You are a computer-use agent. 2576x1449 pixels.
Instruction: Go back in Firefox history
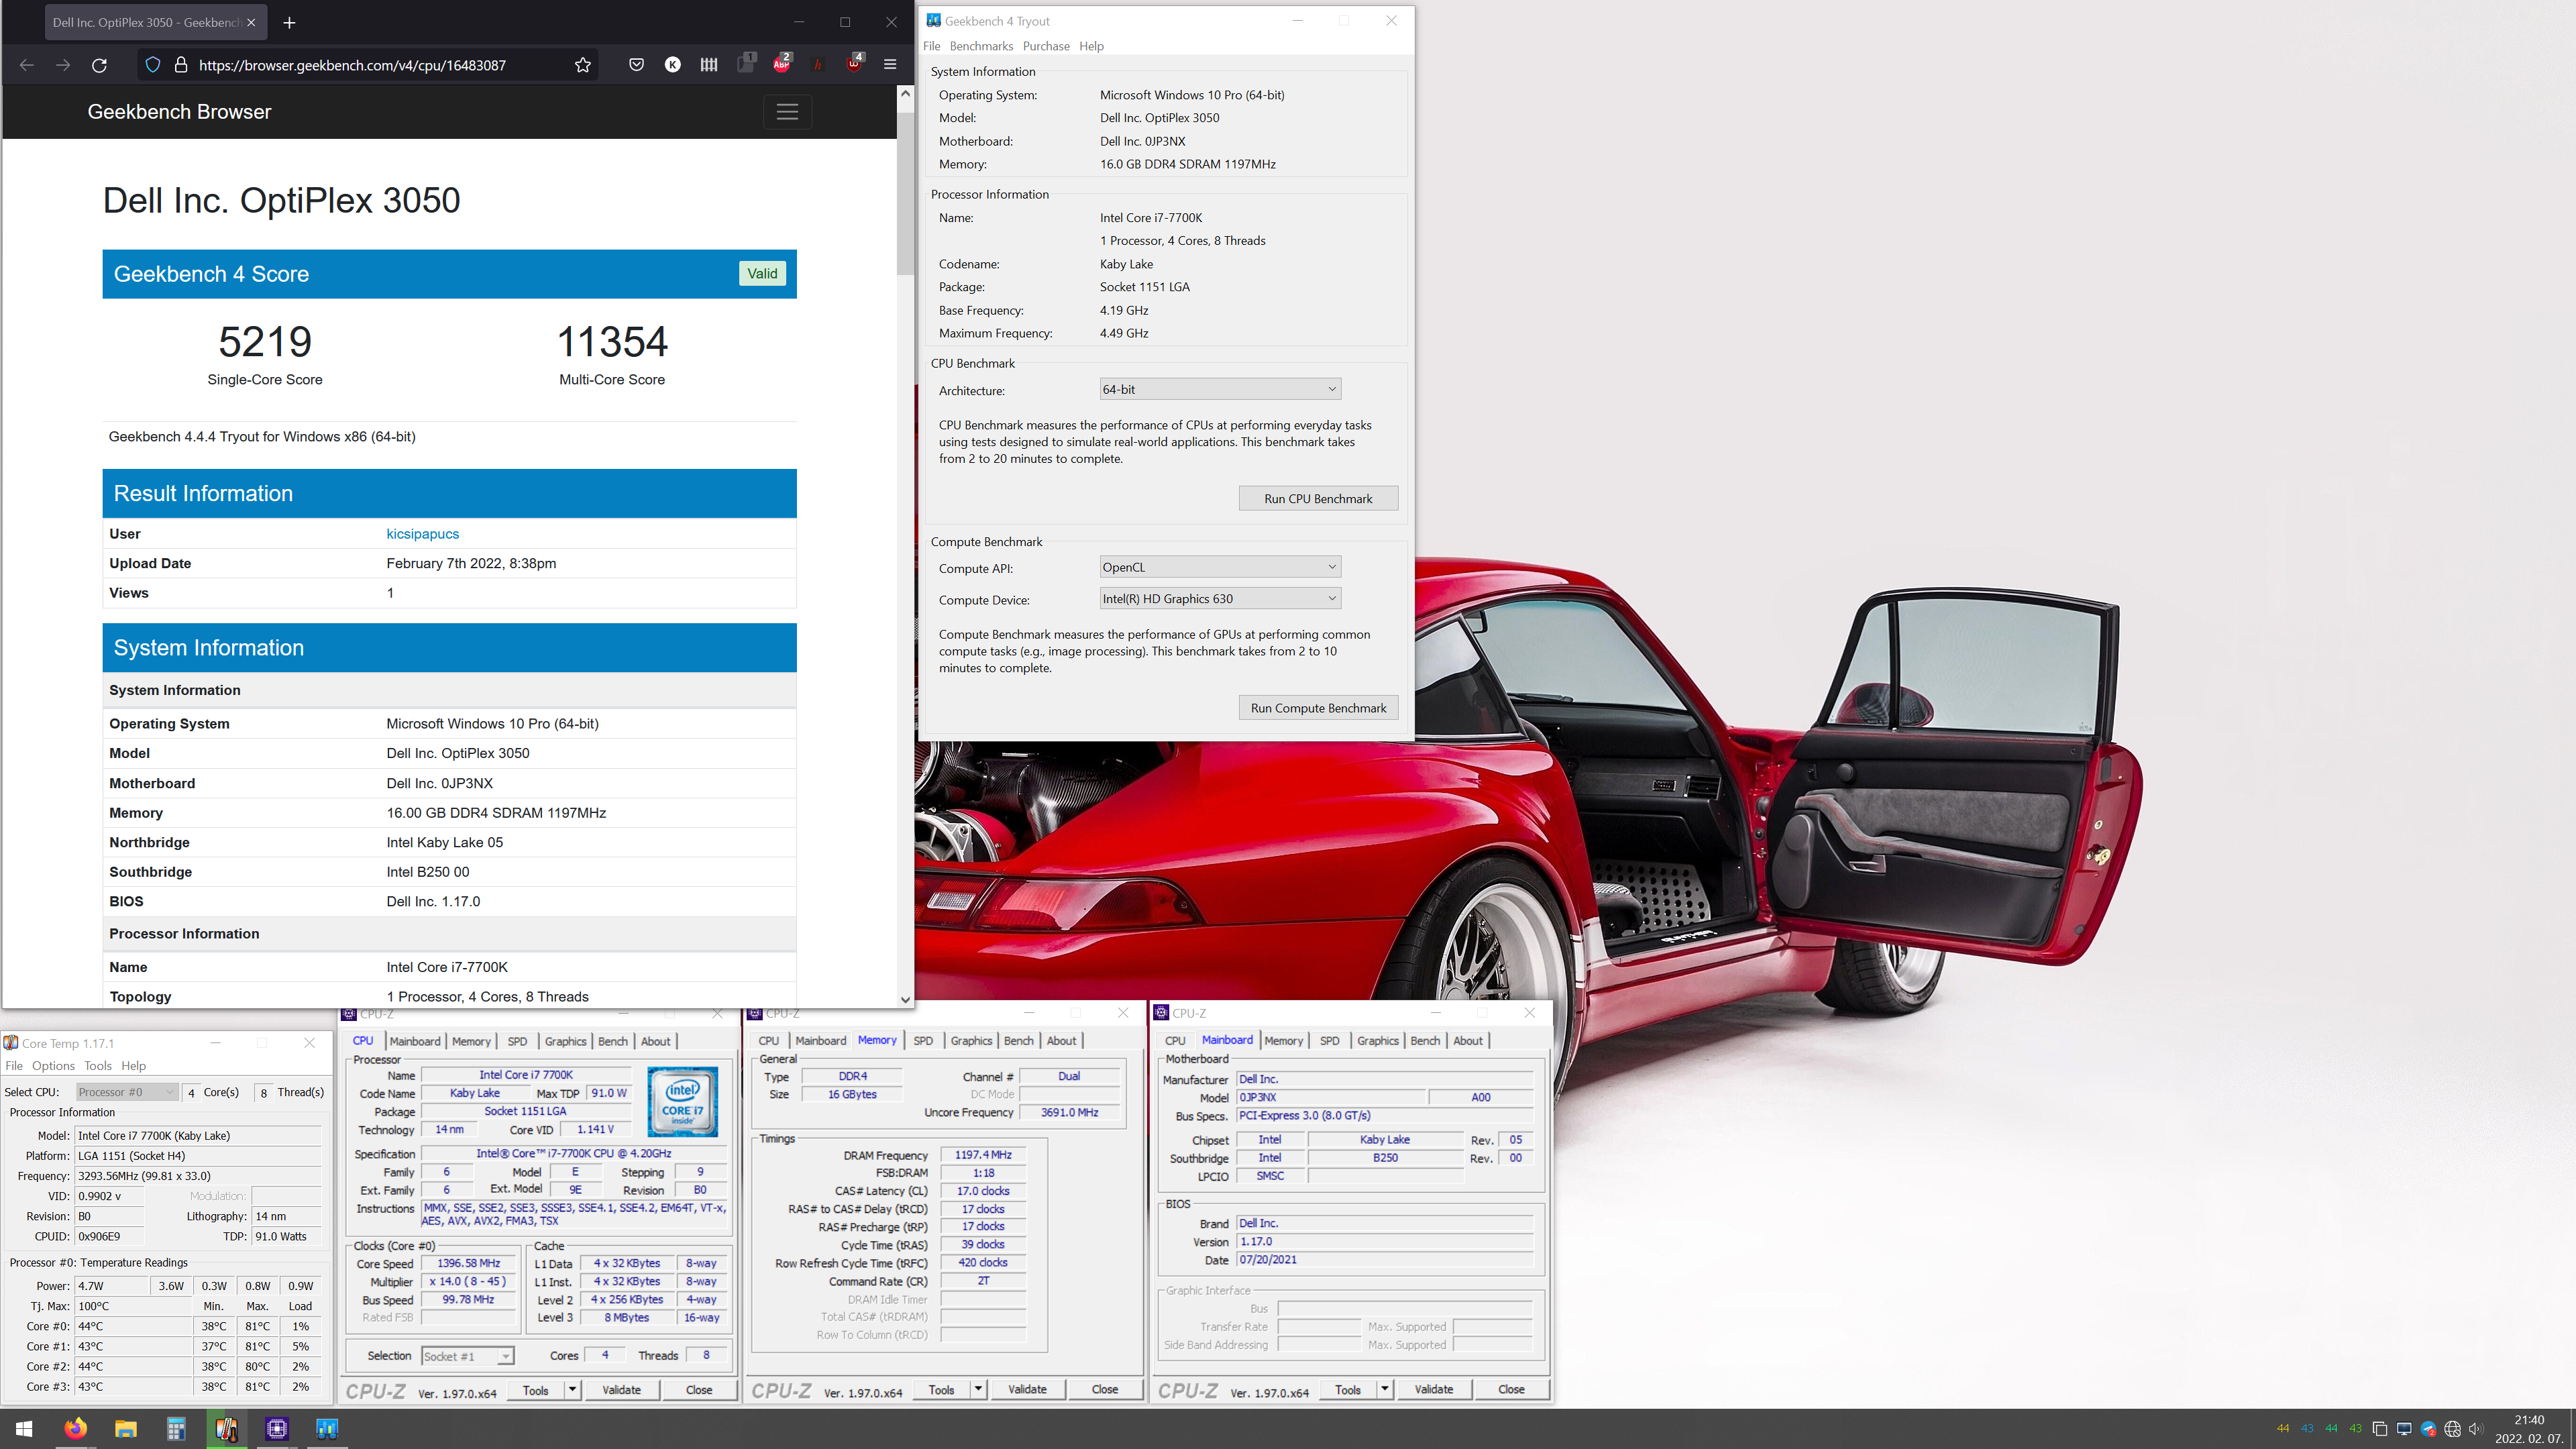point(27,65)
